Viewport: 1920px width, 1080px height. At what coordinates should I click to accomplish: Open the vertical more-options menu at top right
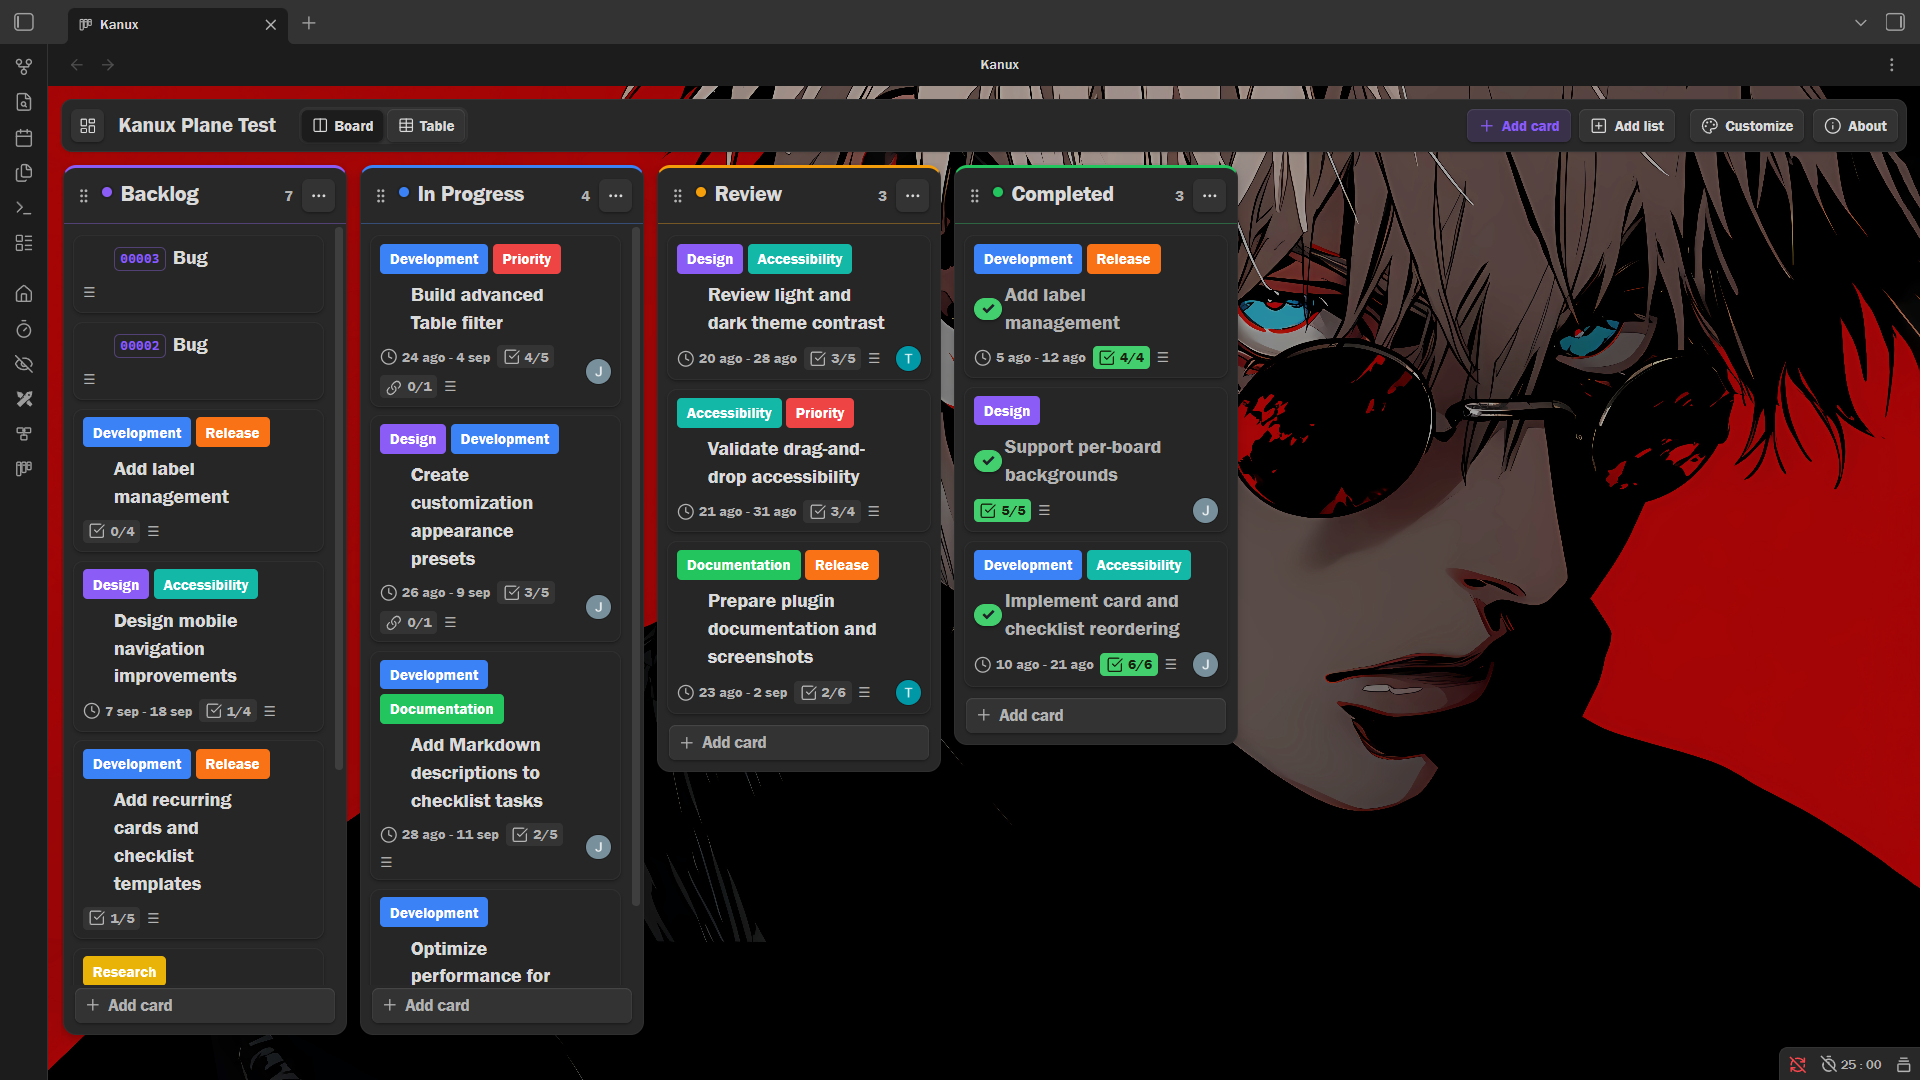[x=1891, y=65]
